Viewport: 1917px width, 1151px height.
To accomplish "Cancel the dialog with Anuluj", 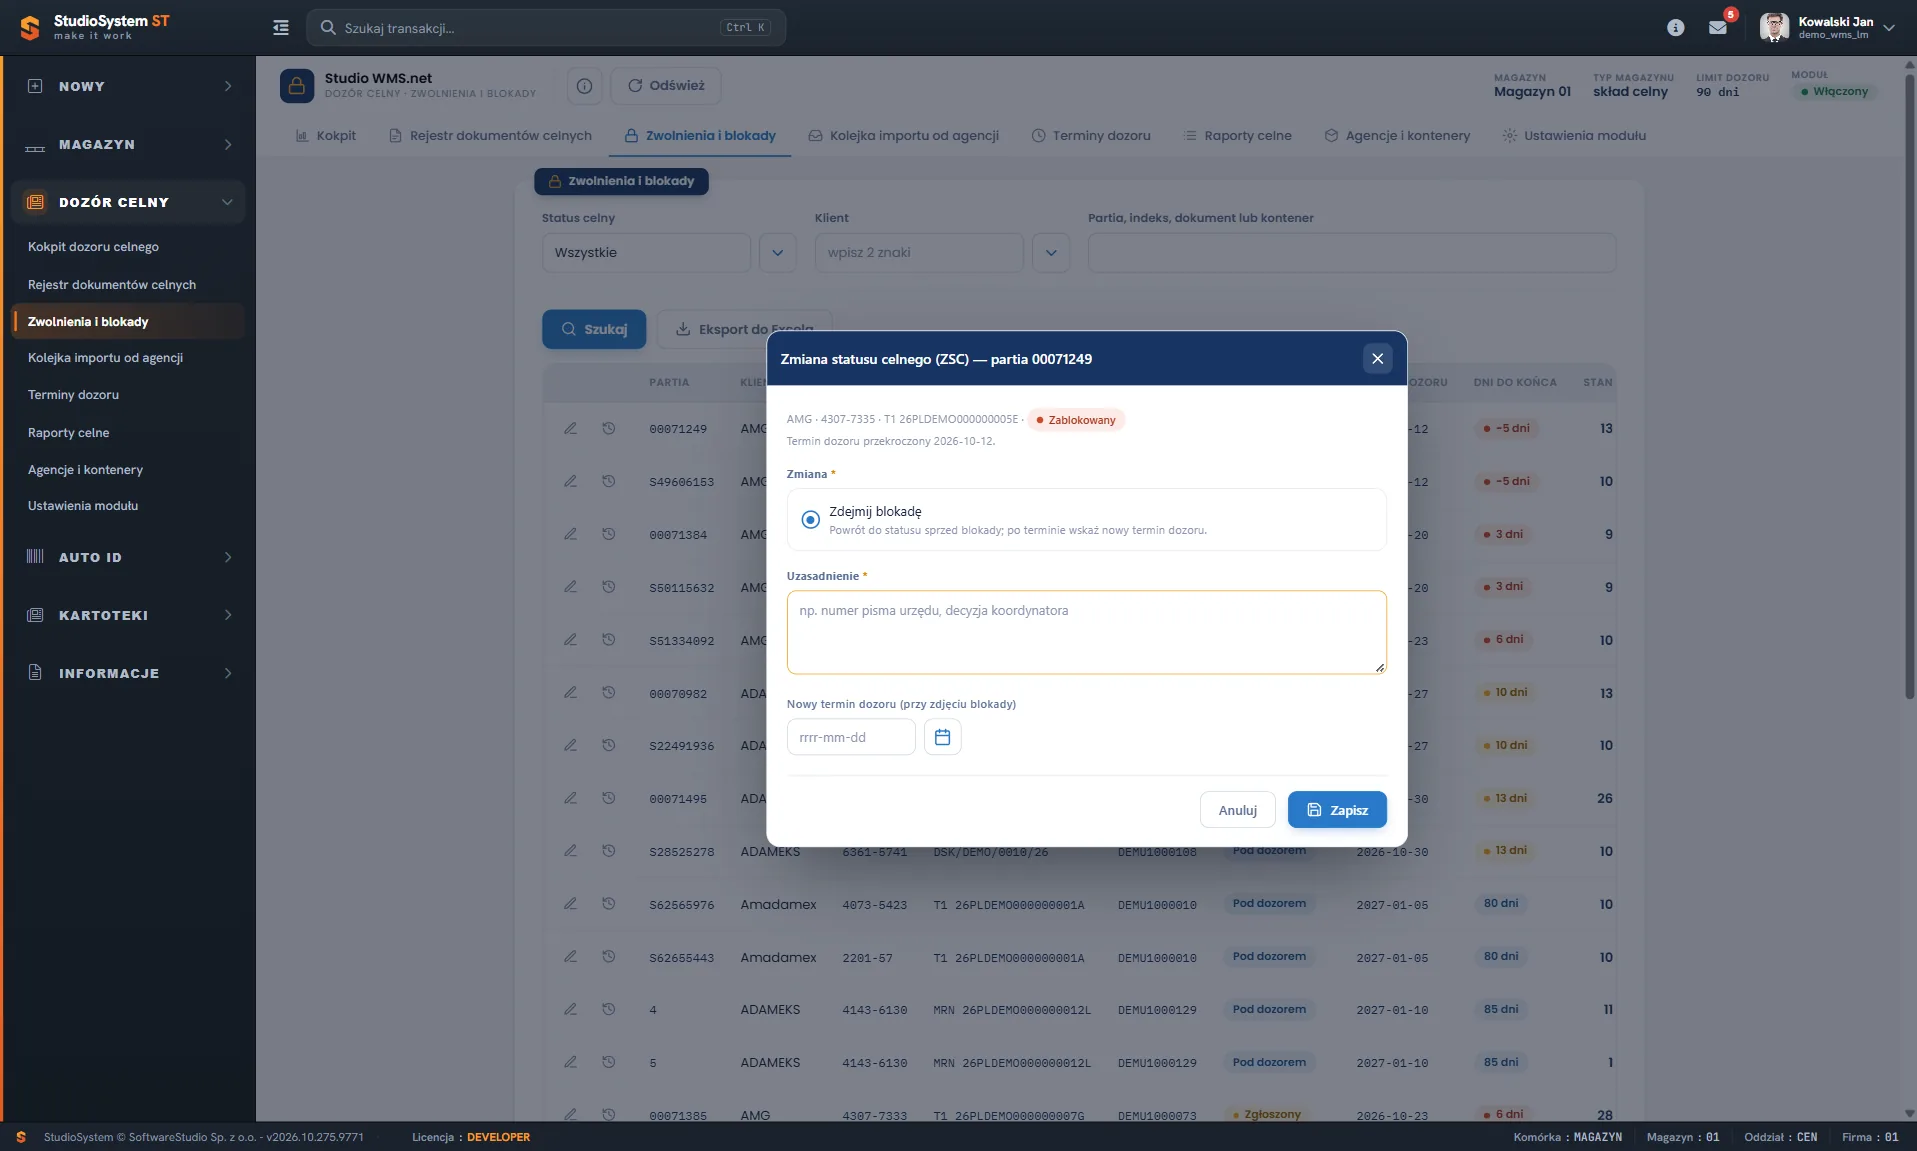I will coord(1237,810).
